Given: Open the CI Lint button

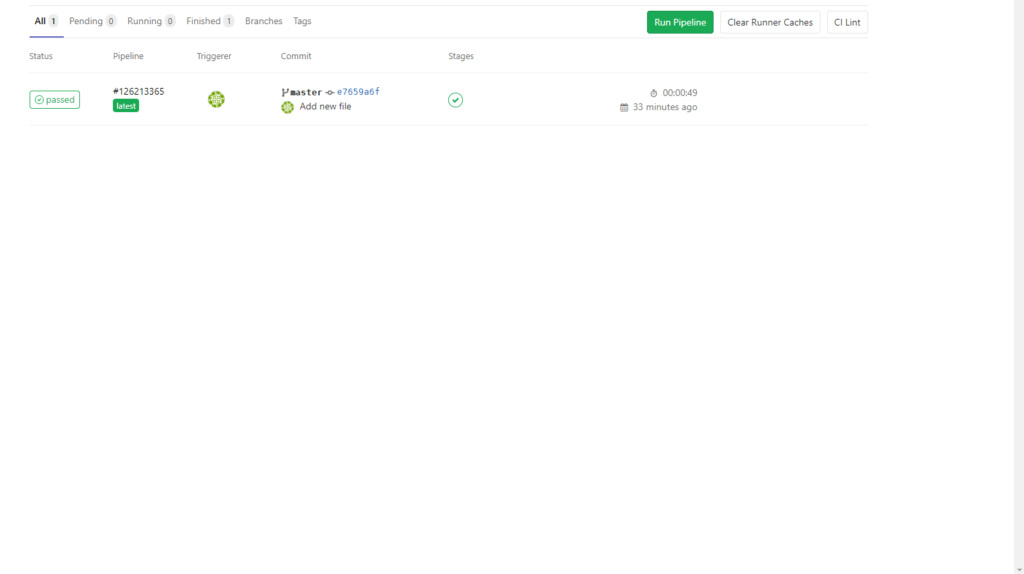Looking at the screenshot, I should click(847, 22).
